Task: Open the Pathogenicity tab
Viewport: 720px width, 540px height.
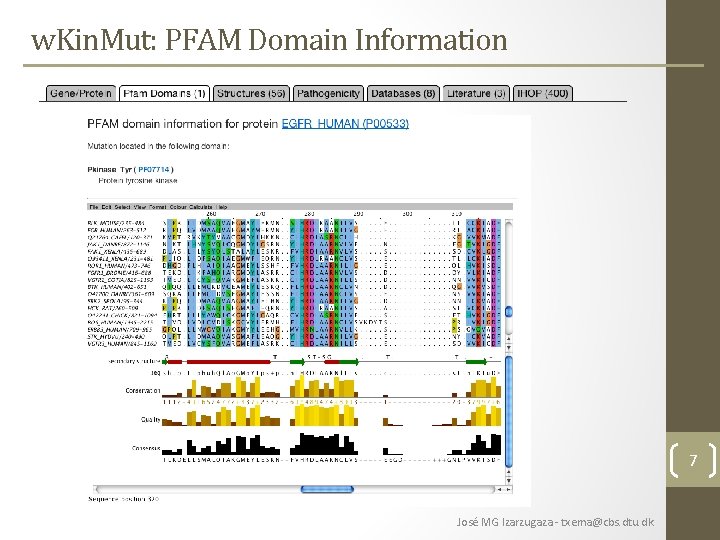Action: 328,93
